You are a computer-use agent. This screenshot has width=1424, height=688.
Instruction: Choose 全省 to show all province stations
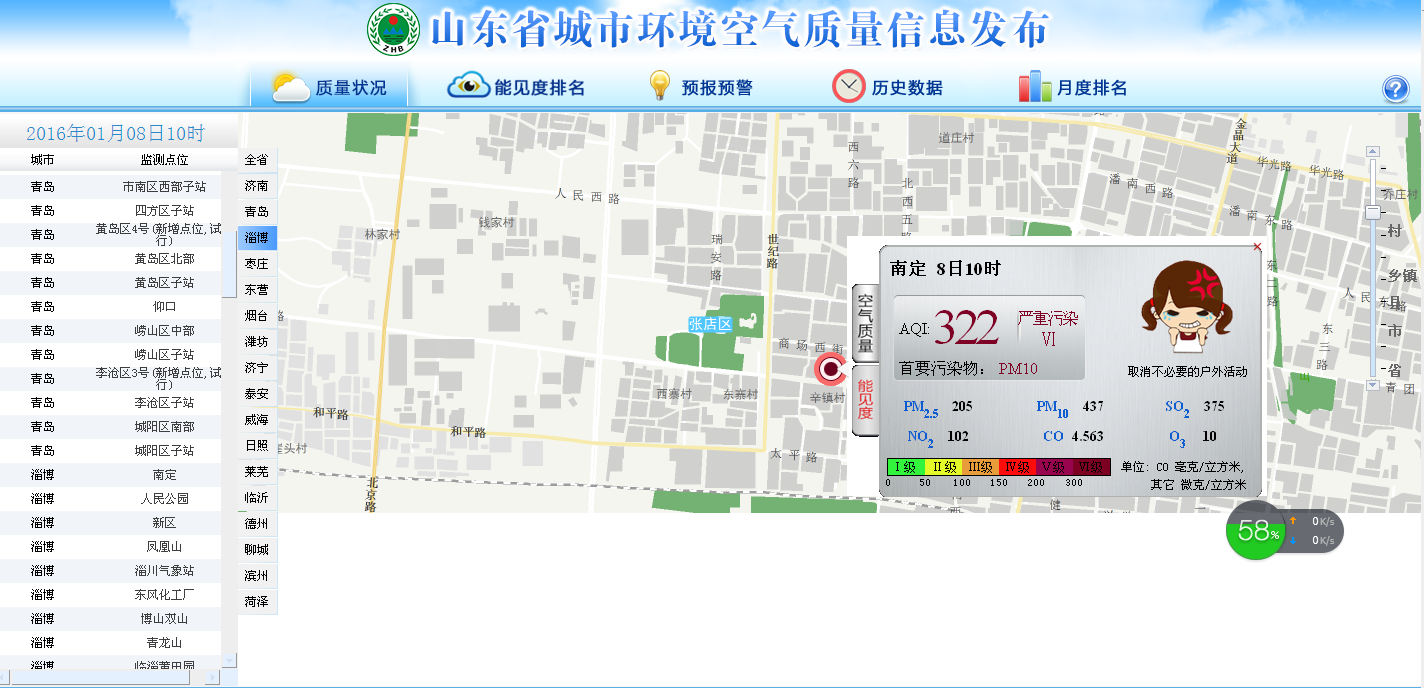pyautogui.click(x=257, y=160)
